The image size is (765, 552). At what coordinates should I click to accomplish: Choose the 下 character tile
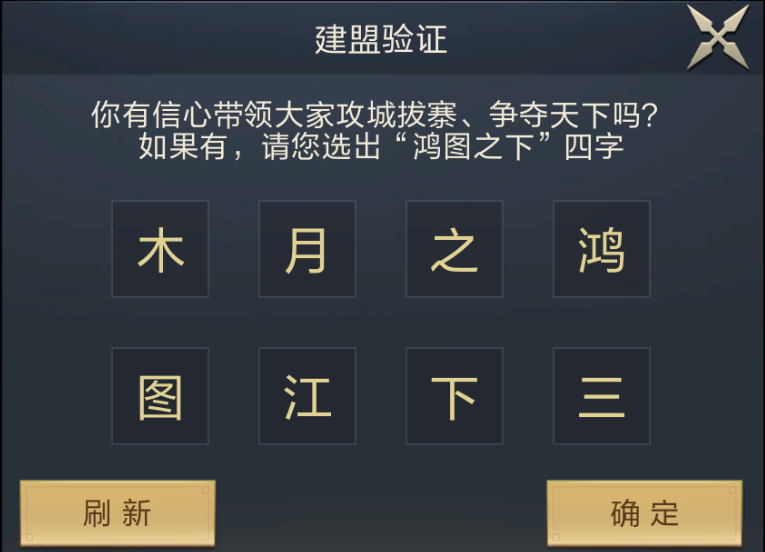(x=454, y=396)
